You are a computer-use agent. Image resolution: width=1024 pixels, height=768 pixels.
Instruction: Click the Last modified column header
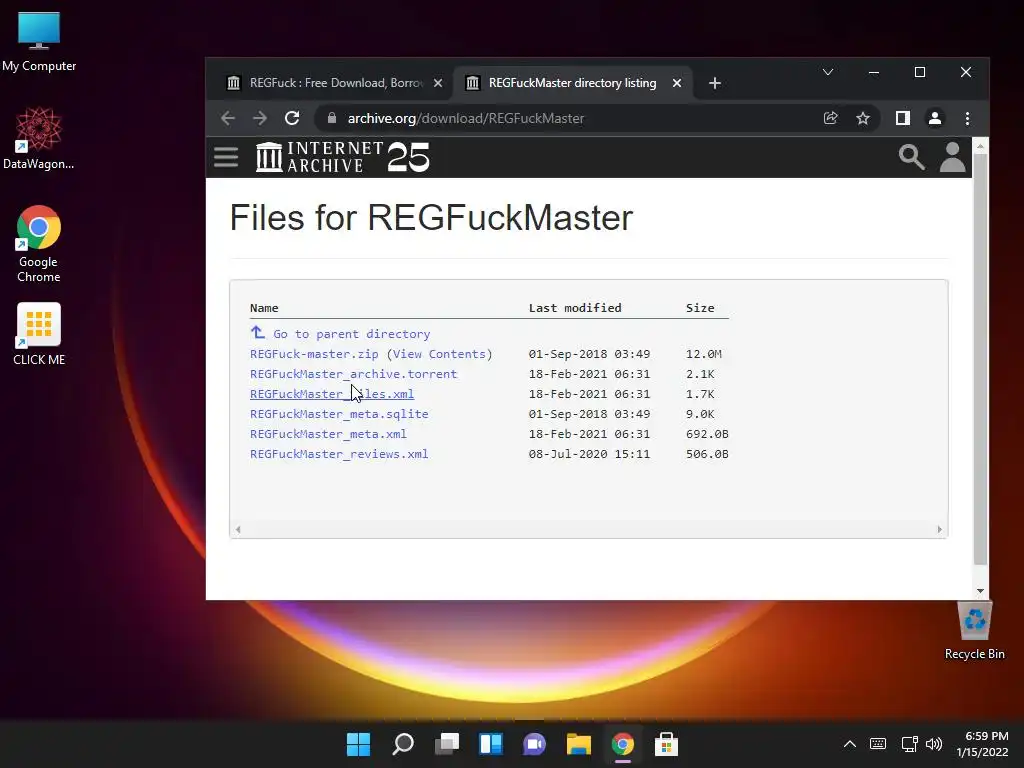tap(575, 308)
